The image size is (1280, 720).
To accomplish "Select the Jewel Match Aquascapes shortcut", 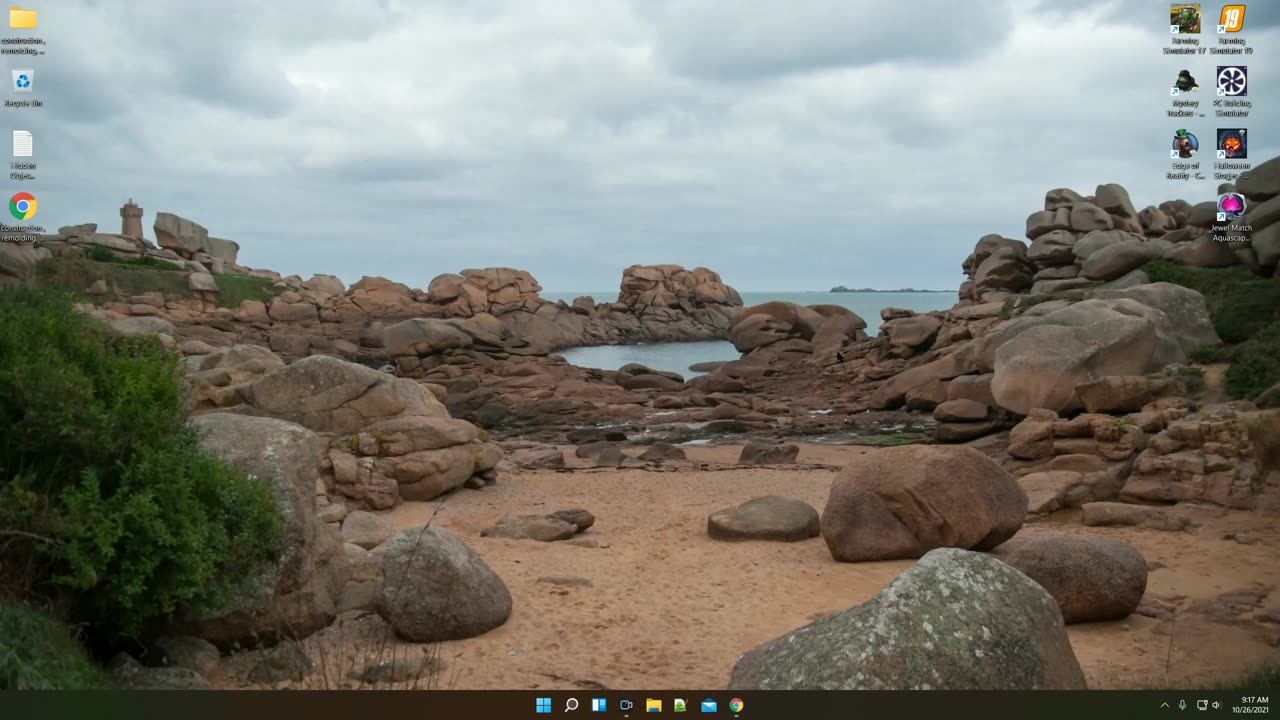I will coord(1232,218).
